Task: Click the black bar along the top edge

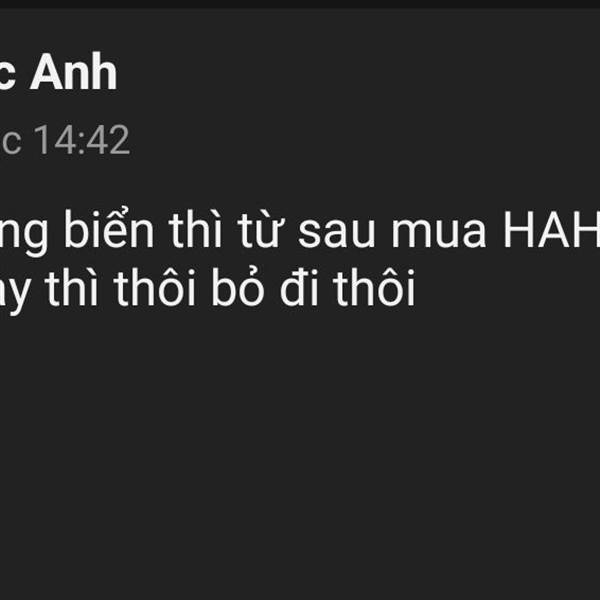Action: click(x=300, y=4)
